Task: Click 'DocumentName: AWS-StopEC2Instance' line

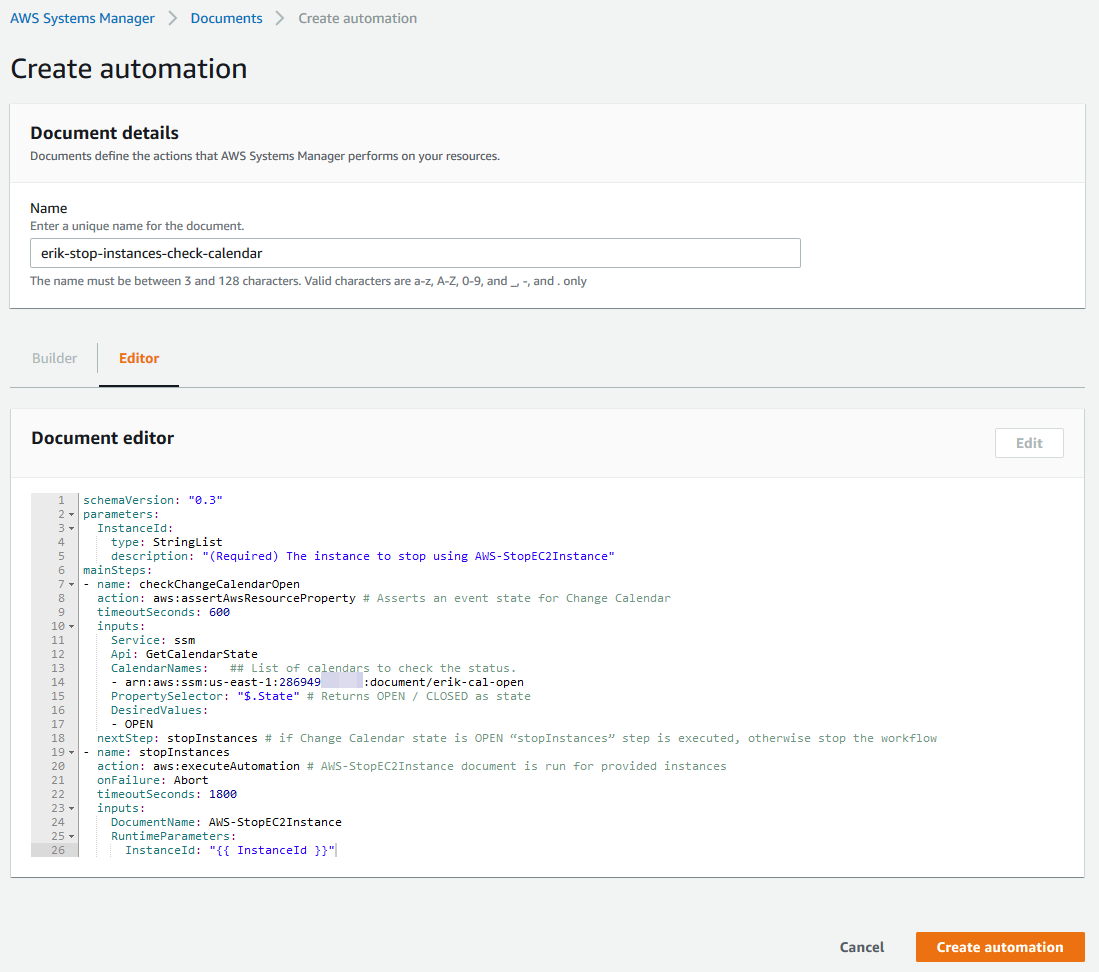Action: 226,822
